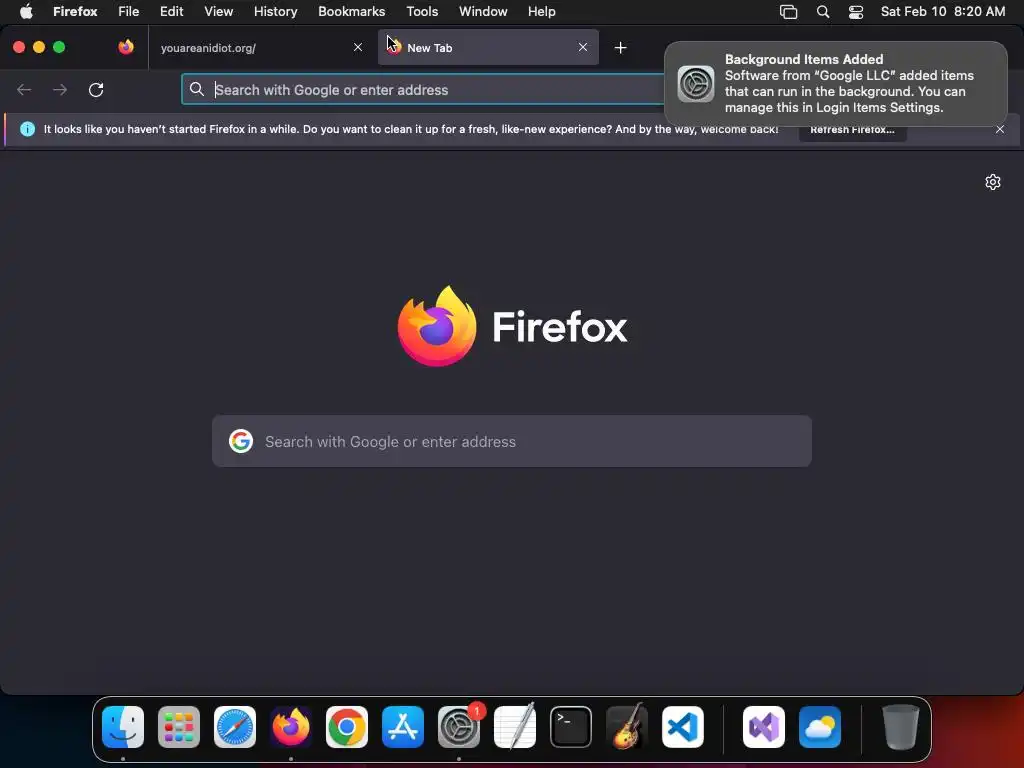Viewport: 1024px width, 768px height.
Task: Click the Firefox icon in the Dock
Action: (x=291, y=727)
